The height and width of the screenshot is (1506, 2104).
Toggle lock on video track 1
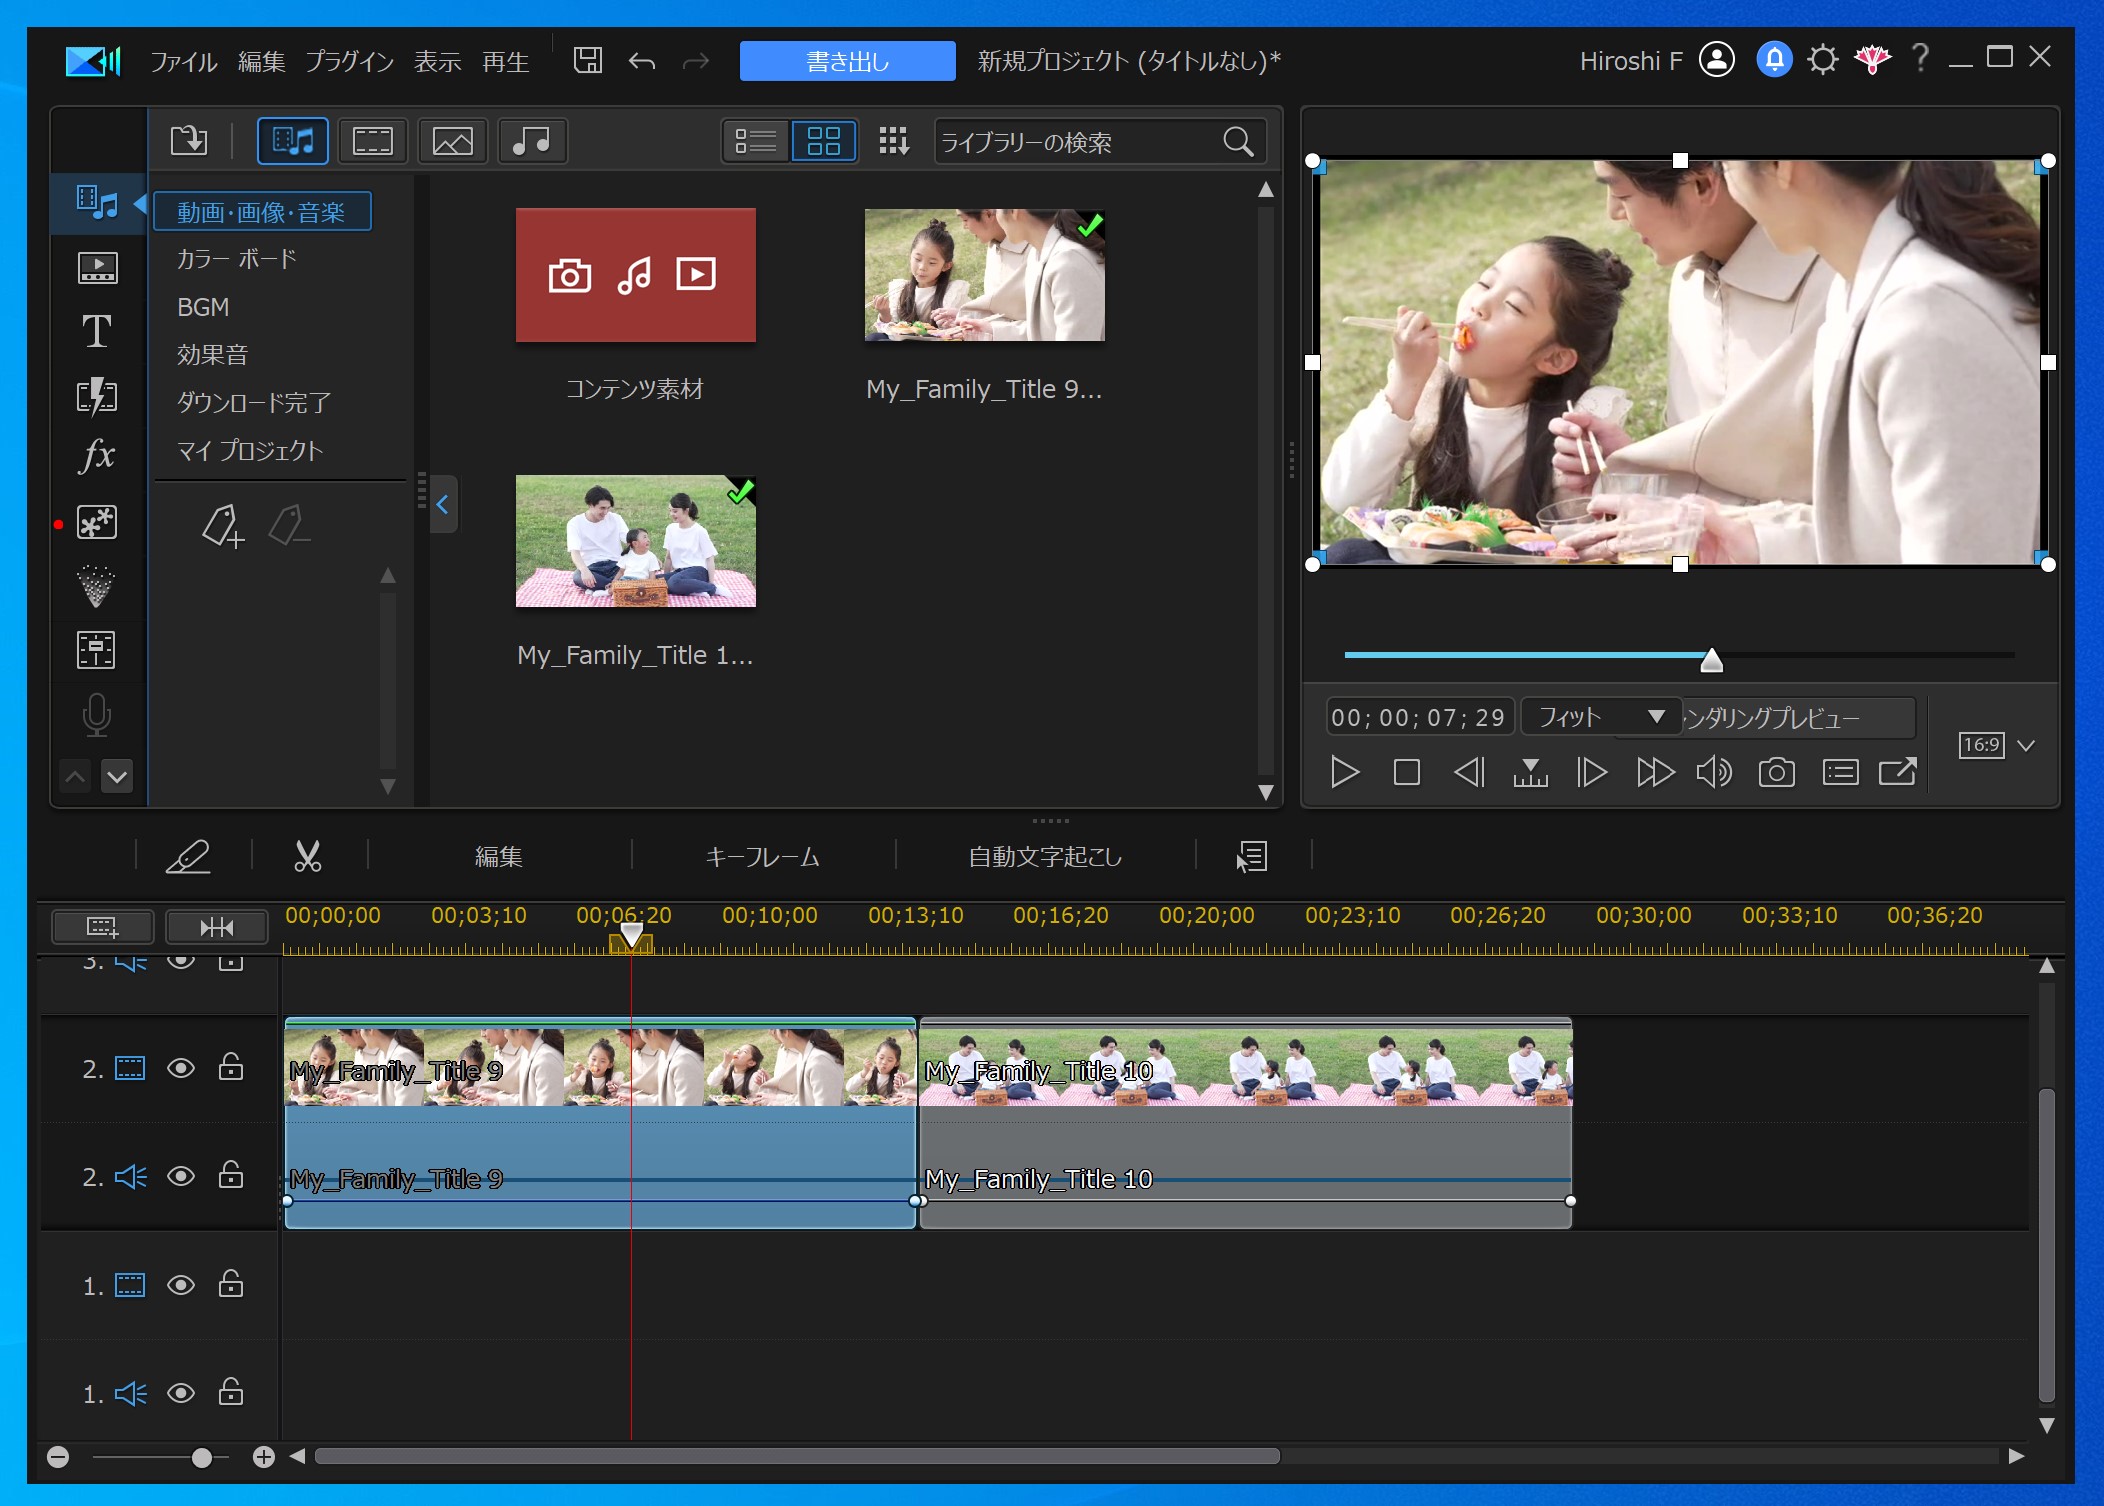(x=231, y=1285)
